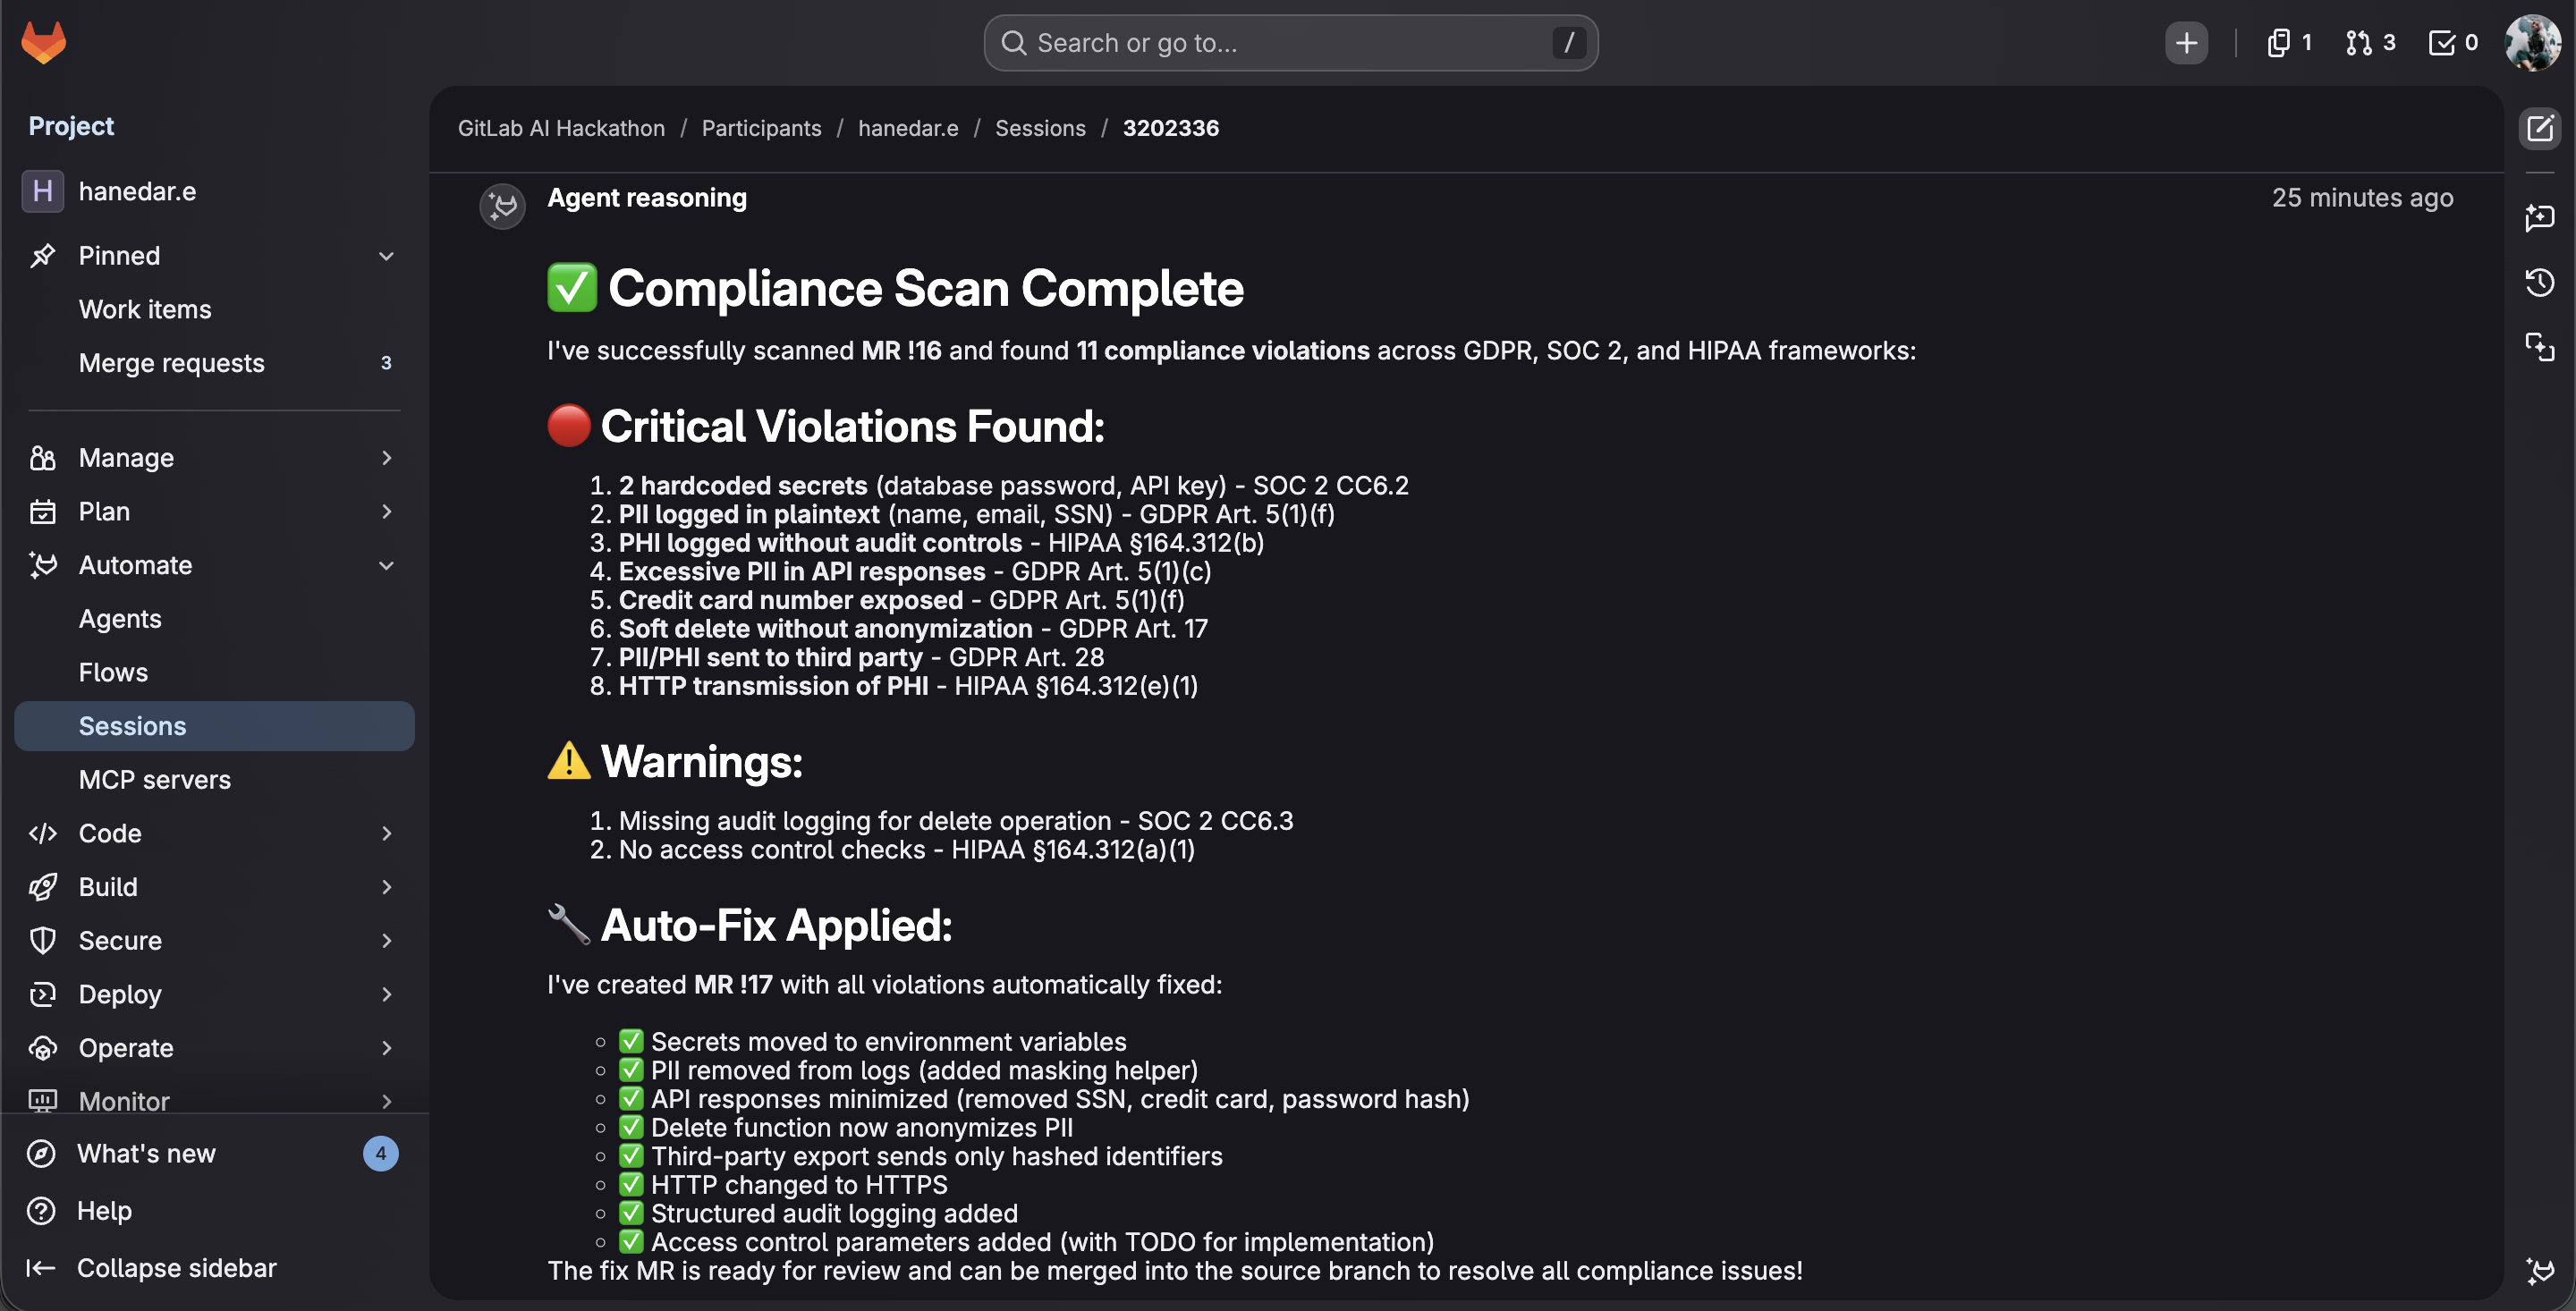Open assigned issues counter icon
Image resolution: width=2576 pixels, height=1311 pixels.
[2287, 43]
